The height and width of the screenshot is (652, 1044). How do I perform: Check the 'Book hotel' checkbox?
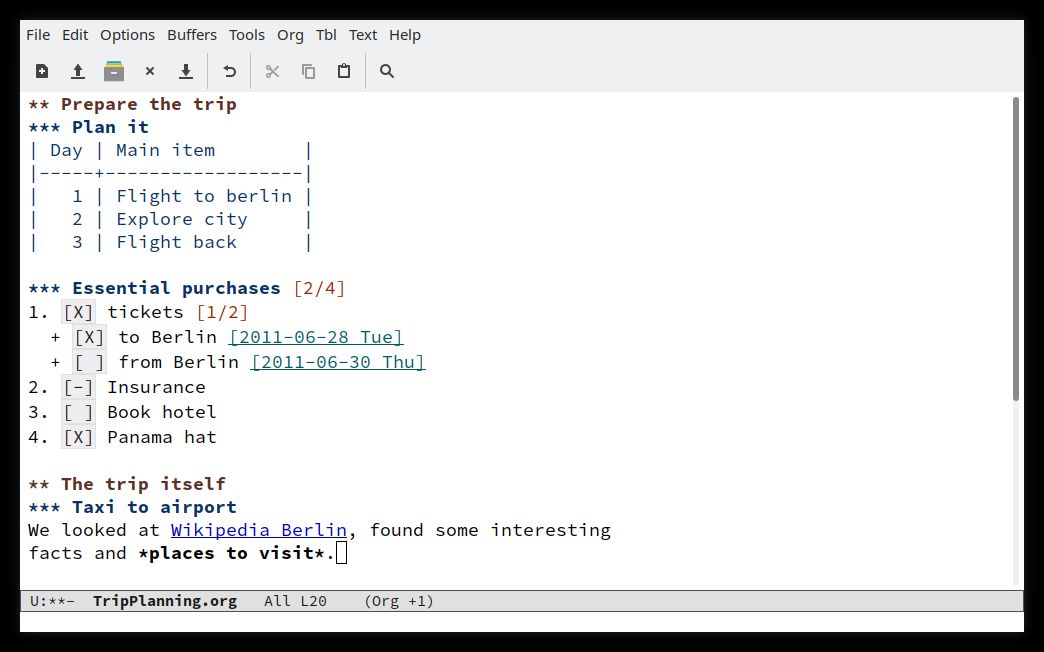79,412
